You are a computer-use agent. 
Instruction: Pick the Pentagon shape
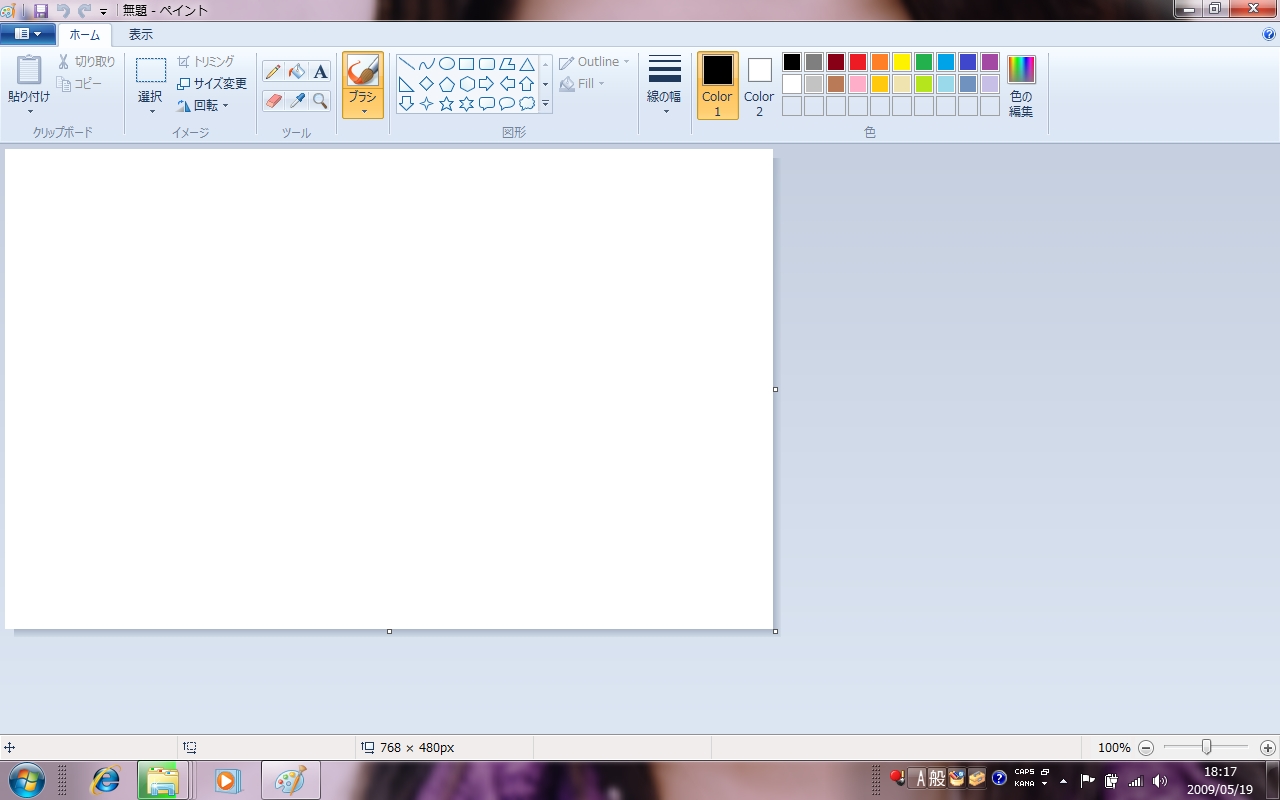click(x=447, y=84)
